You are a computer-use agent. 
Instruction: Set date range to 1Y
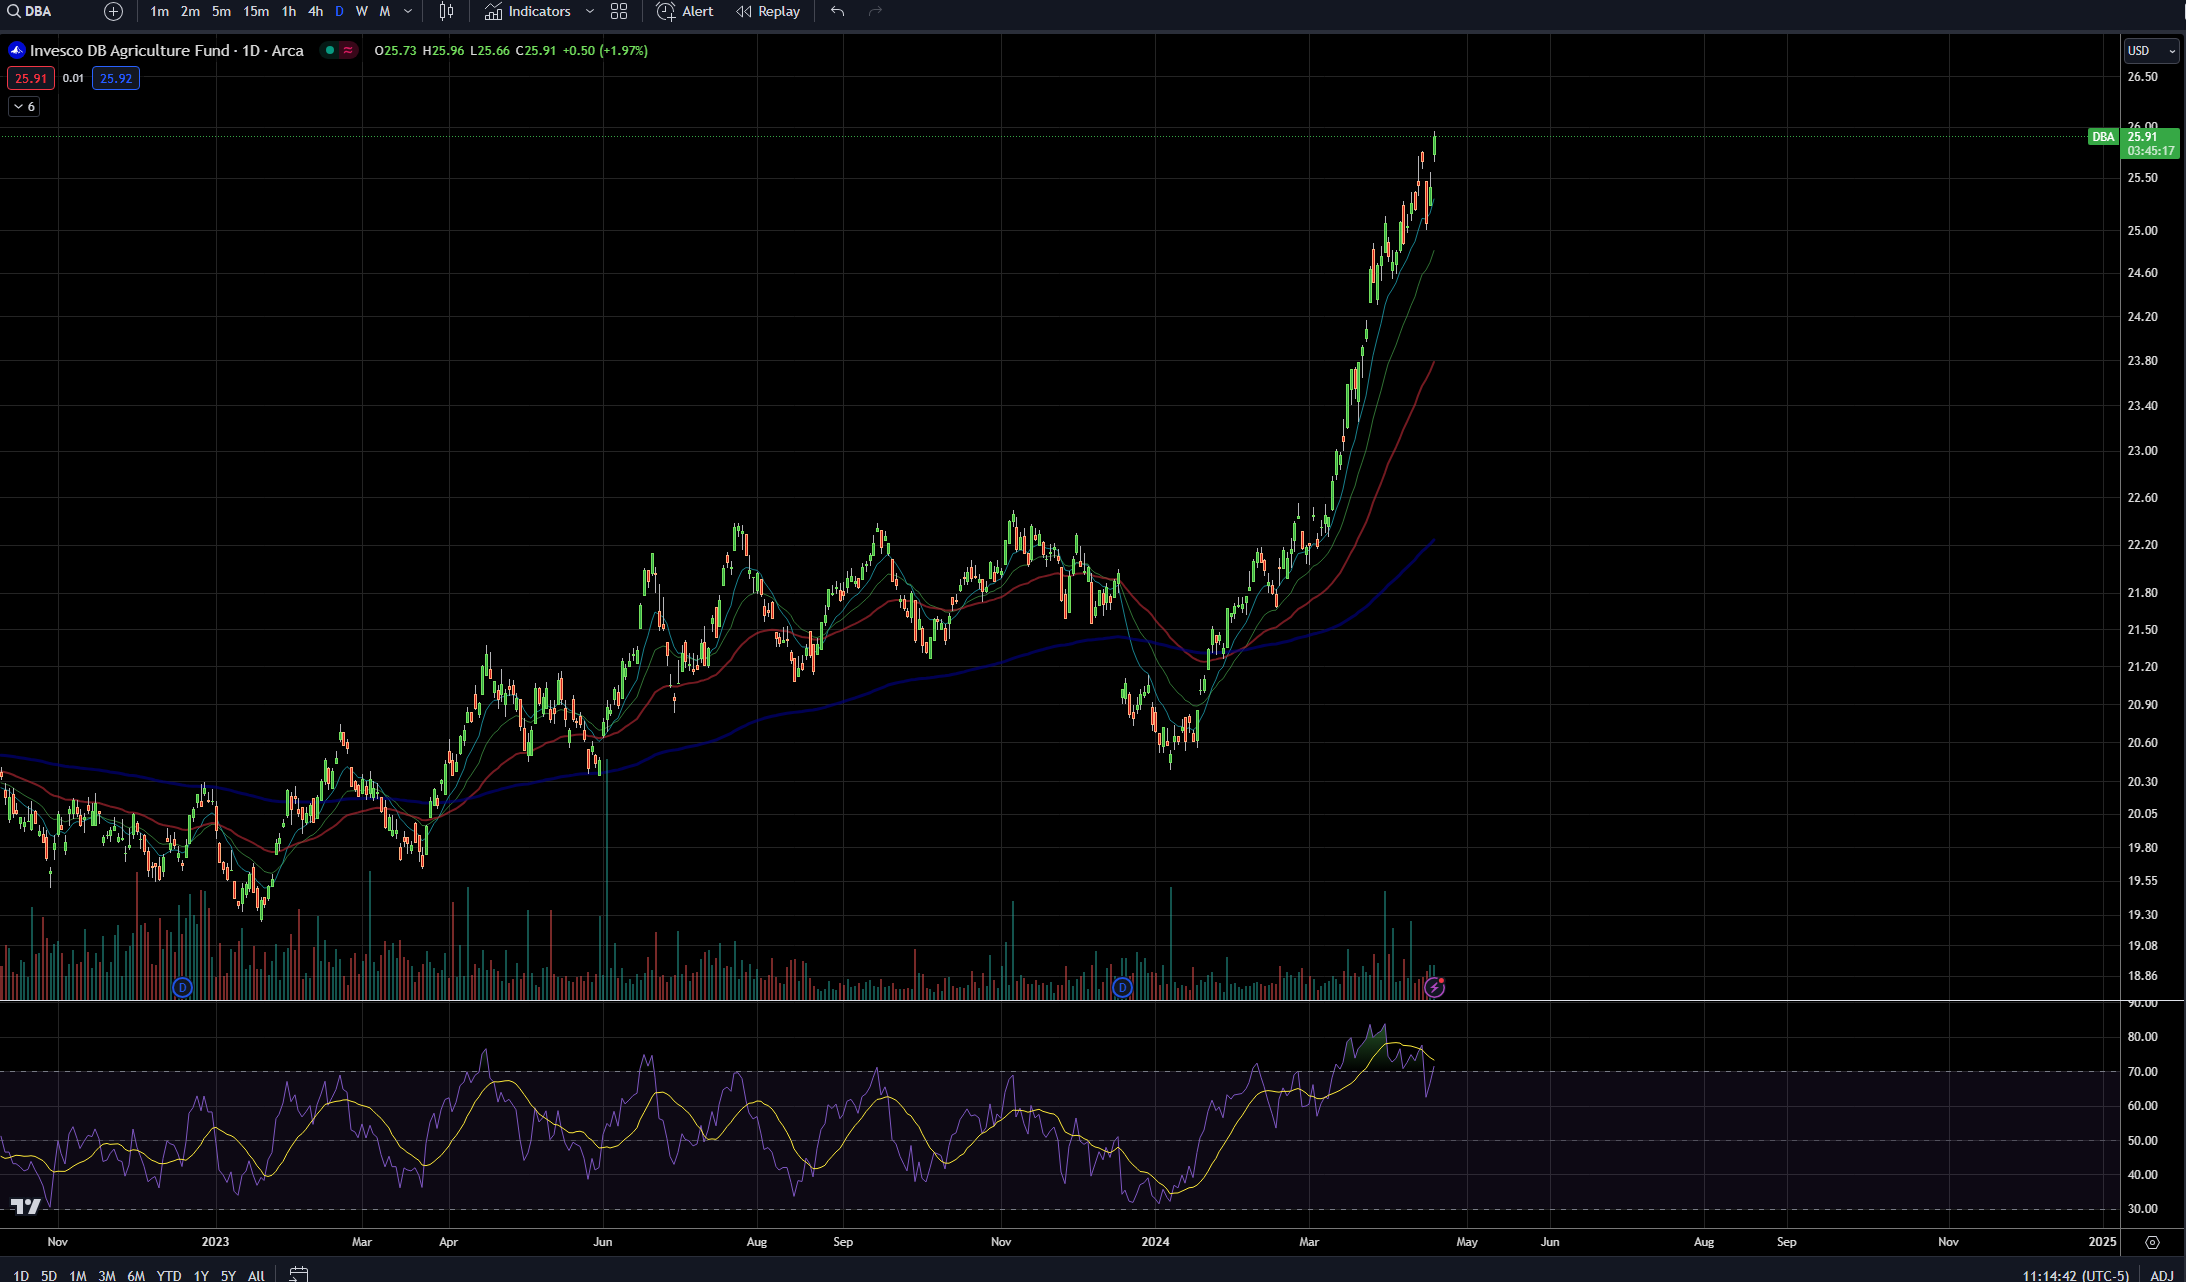201,1275
